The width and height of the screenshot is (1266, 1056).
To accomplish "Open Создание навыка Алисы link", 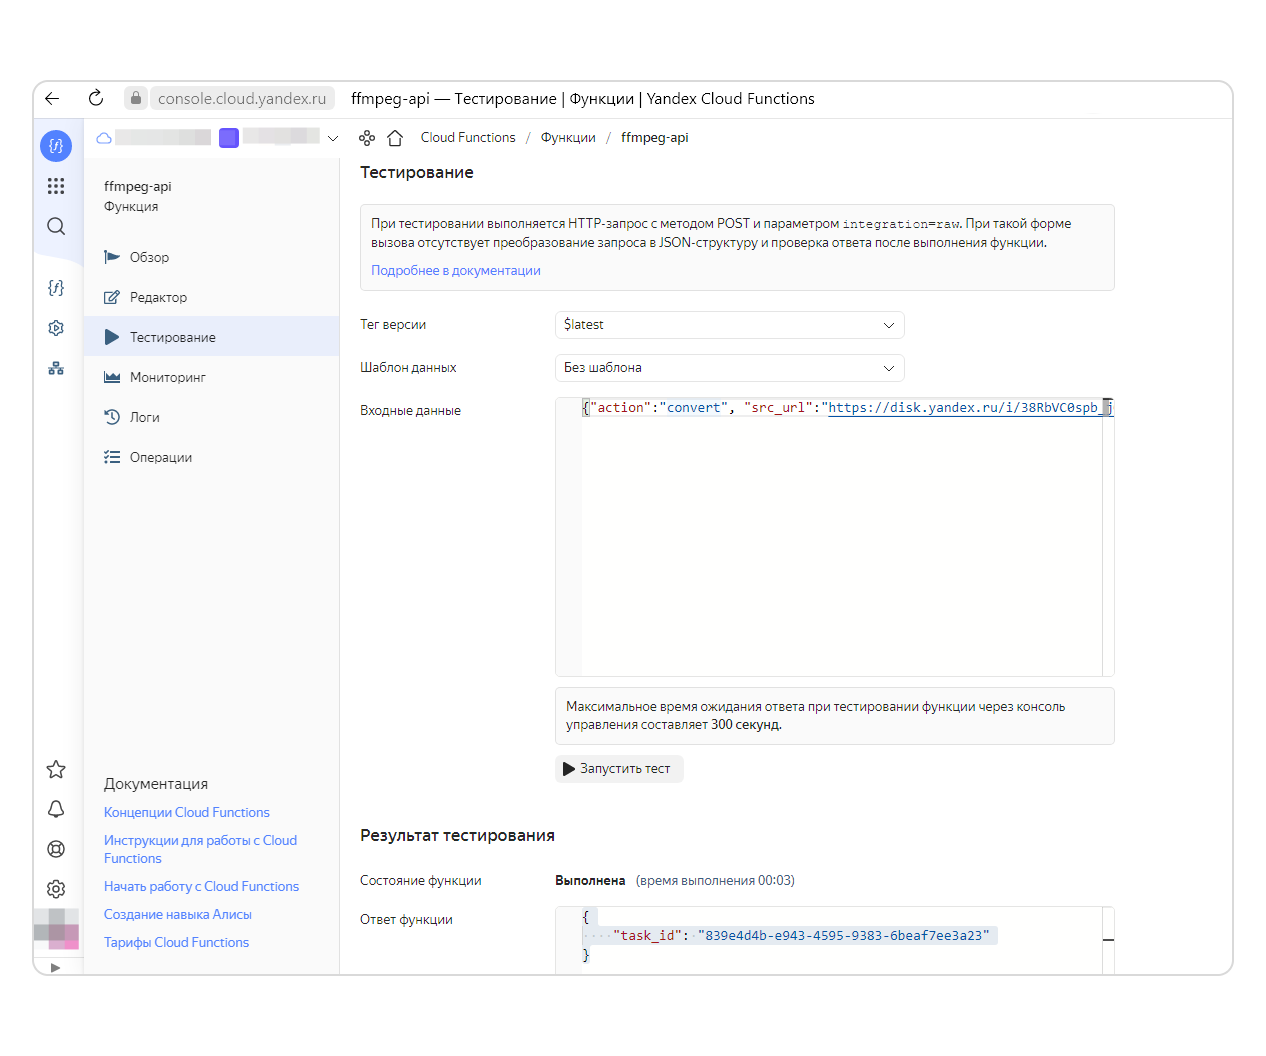I will pos(178,915).
